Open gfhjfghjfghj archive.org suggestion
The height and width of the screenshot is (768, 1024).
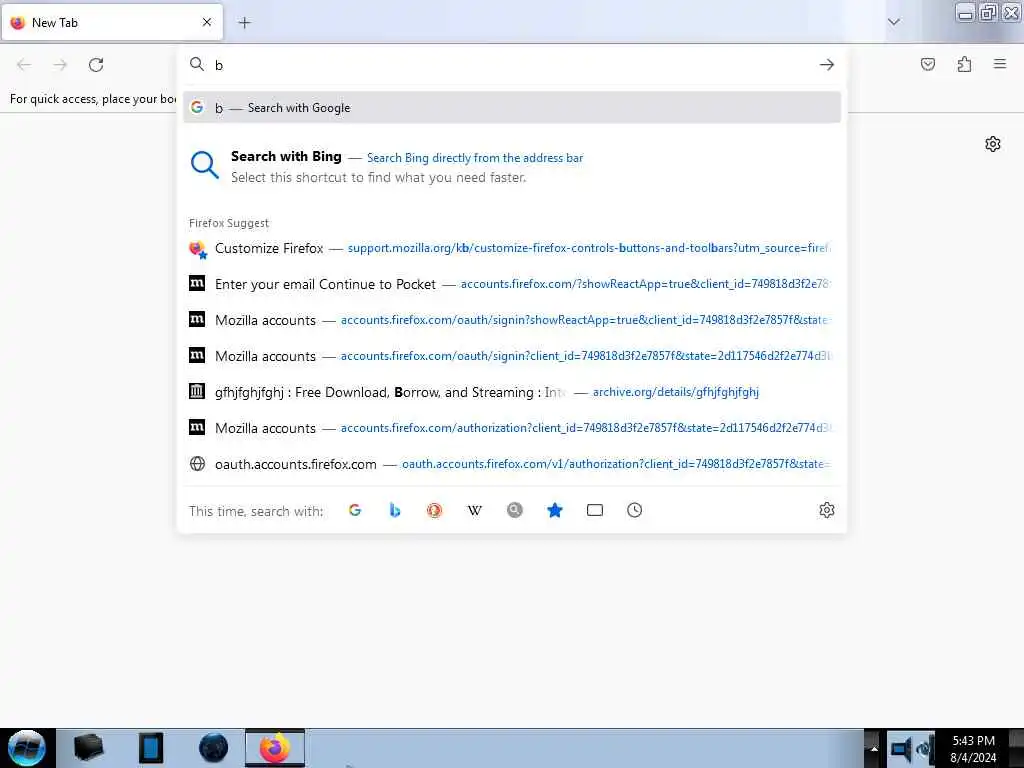(x=512, y=392)
